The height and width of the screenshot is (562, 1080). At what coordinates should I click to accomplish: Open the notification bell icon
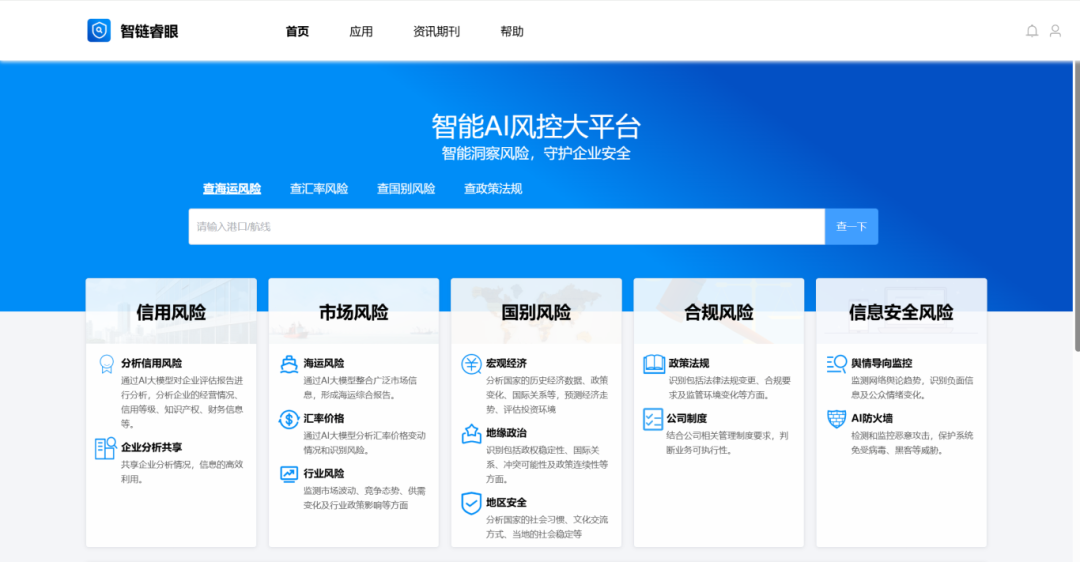pos(1032,31)
